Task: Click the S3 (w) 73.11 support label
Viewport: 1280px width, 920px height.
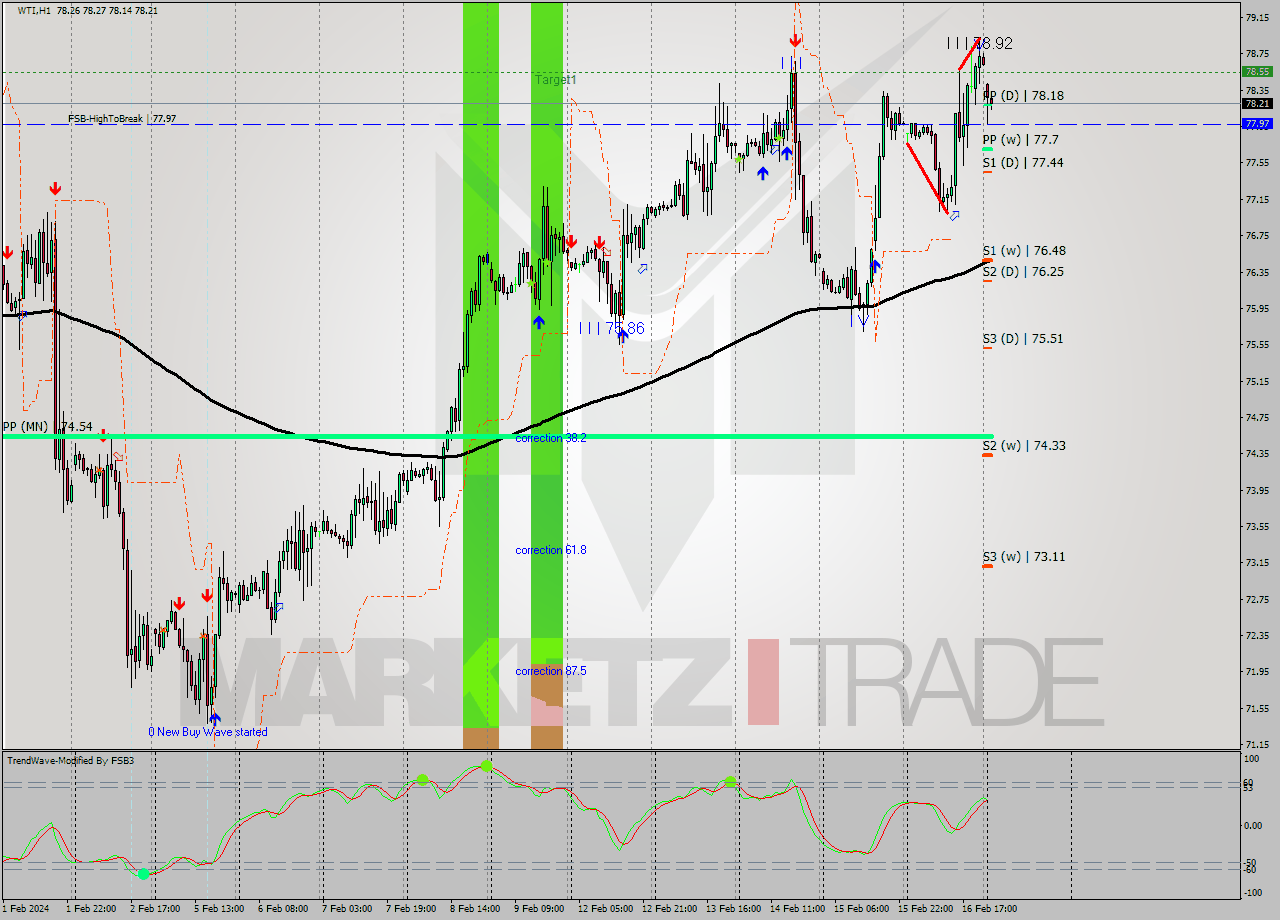Action: tap(1023, 556)
